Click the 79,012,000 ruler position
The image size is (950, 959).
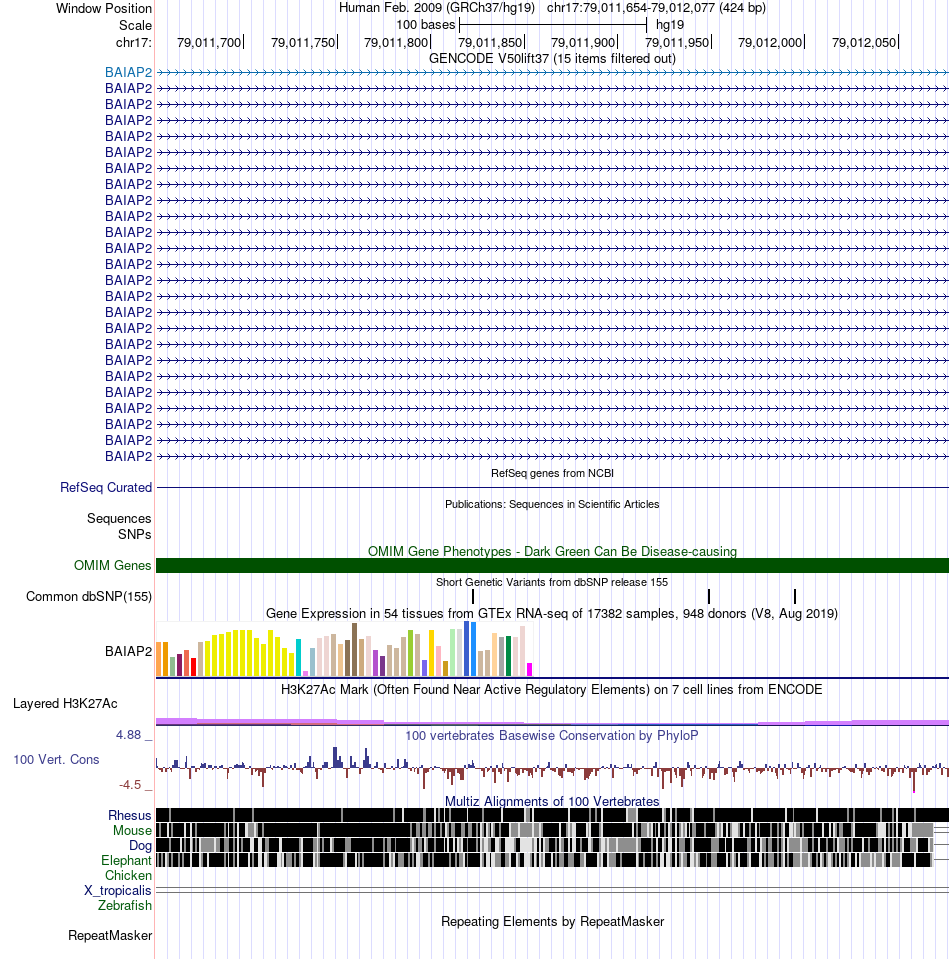pos(770,42)
